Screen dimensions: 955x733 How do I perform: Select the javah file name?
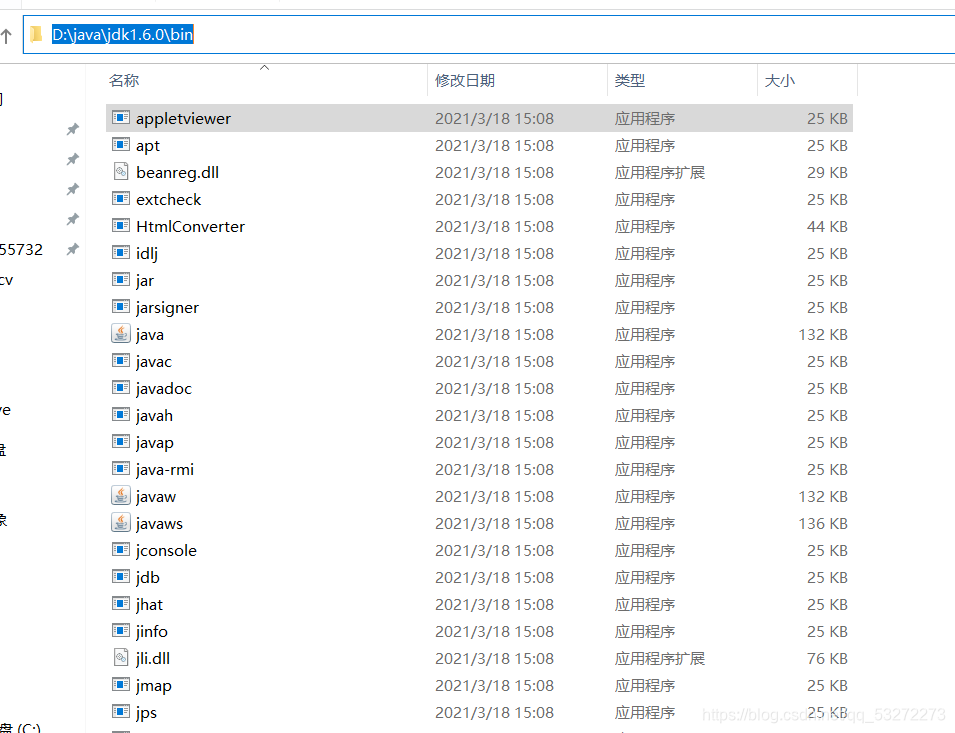pyautogui.click(x=154, y=415)
